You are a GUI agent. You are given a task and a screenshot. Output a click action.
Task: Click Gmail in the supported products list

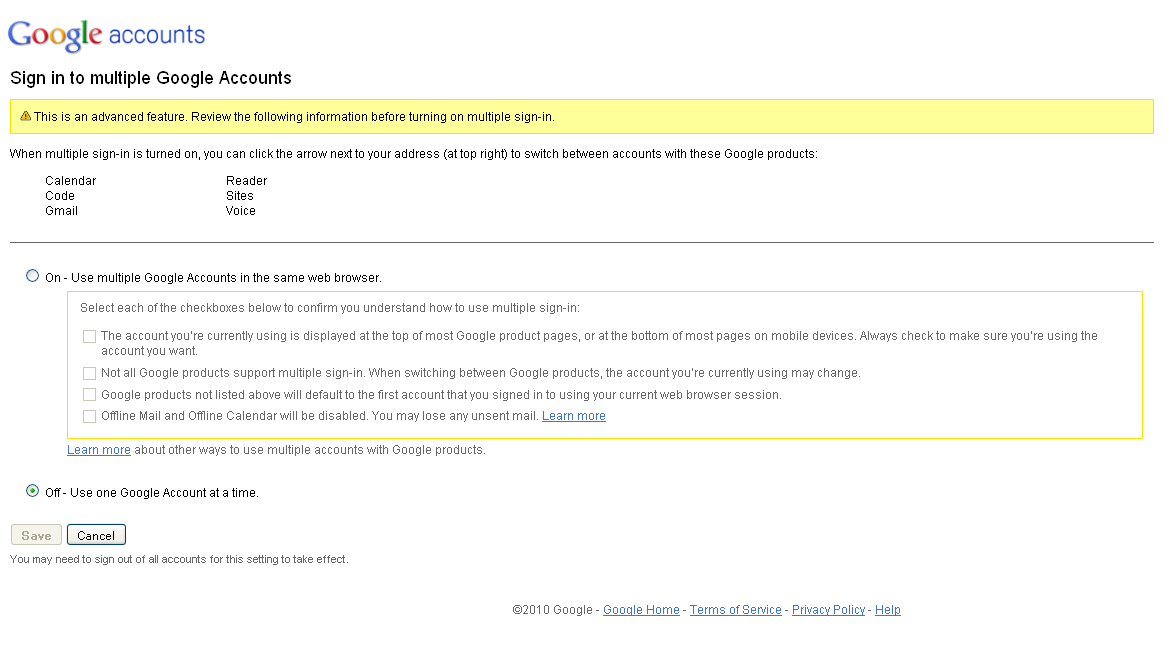61,211
